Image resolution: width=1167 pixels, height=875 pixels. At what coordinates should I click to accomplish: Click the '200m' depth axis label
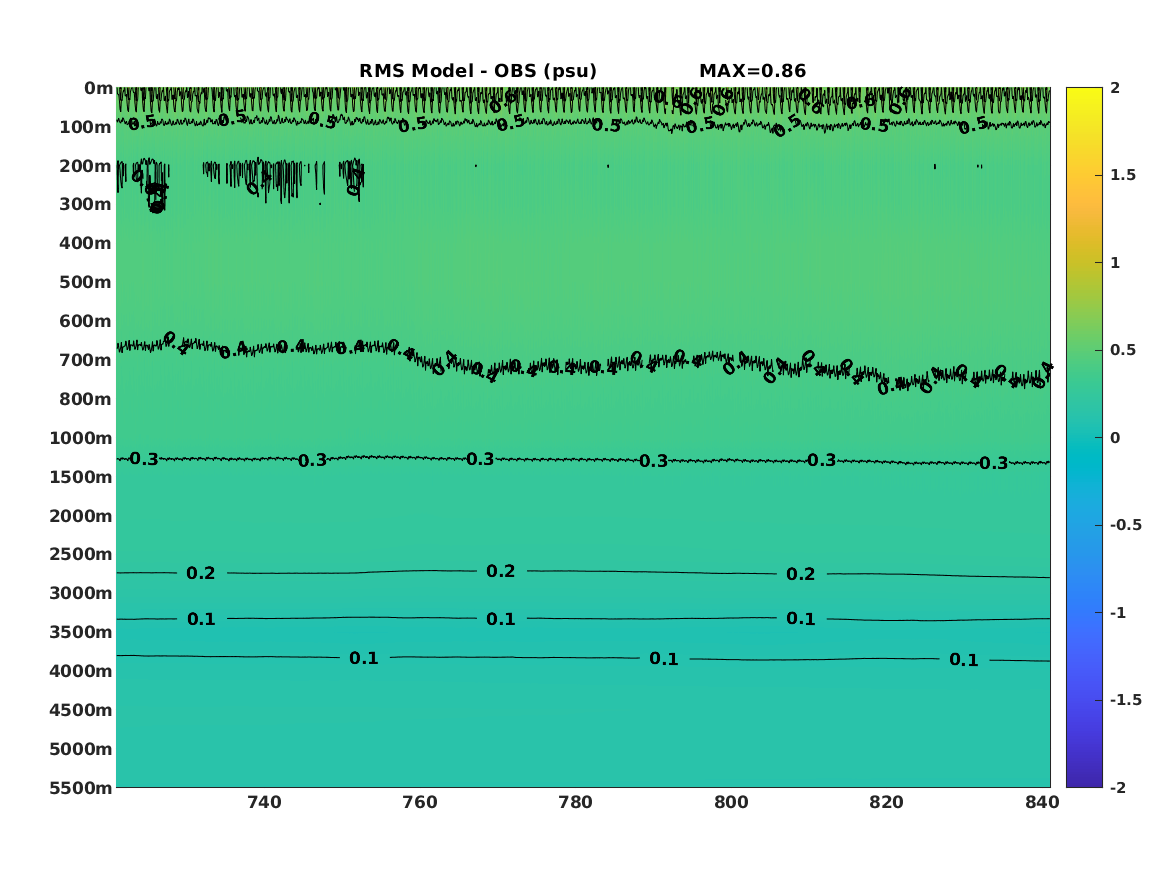point(86,166)
